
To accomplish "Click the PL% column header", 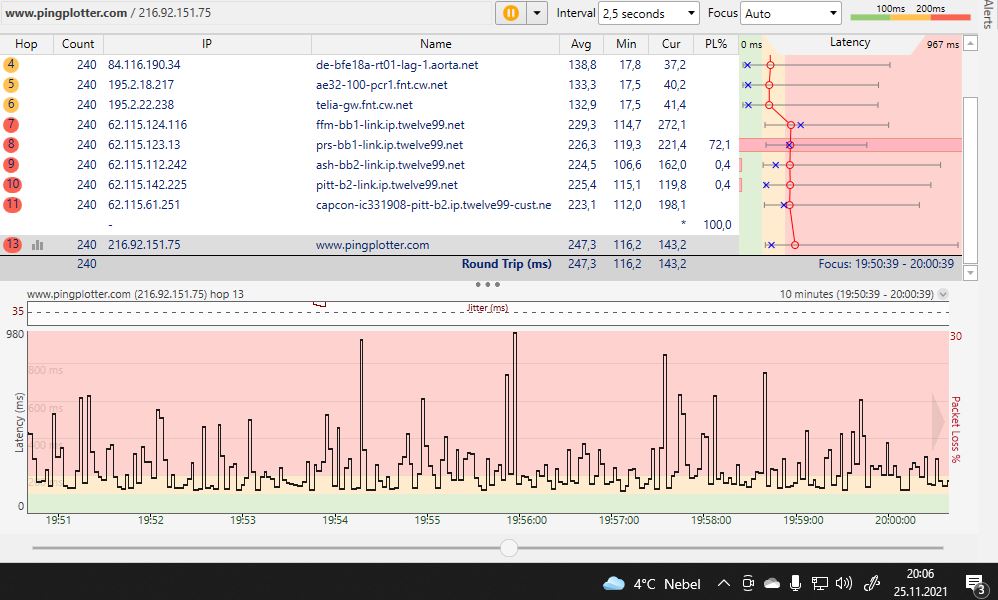I will pos(716,44).
